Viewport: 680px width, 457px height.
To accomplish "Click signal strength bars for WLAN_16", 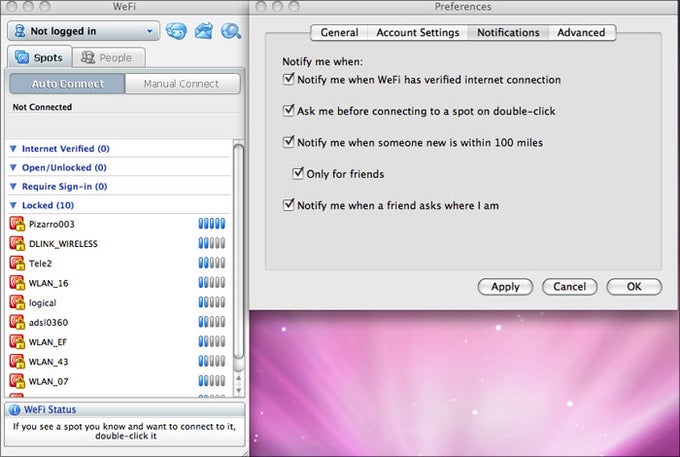I will 212,283.
